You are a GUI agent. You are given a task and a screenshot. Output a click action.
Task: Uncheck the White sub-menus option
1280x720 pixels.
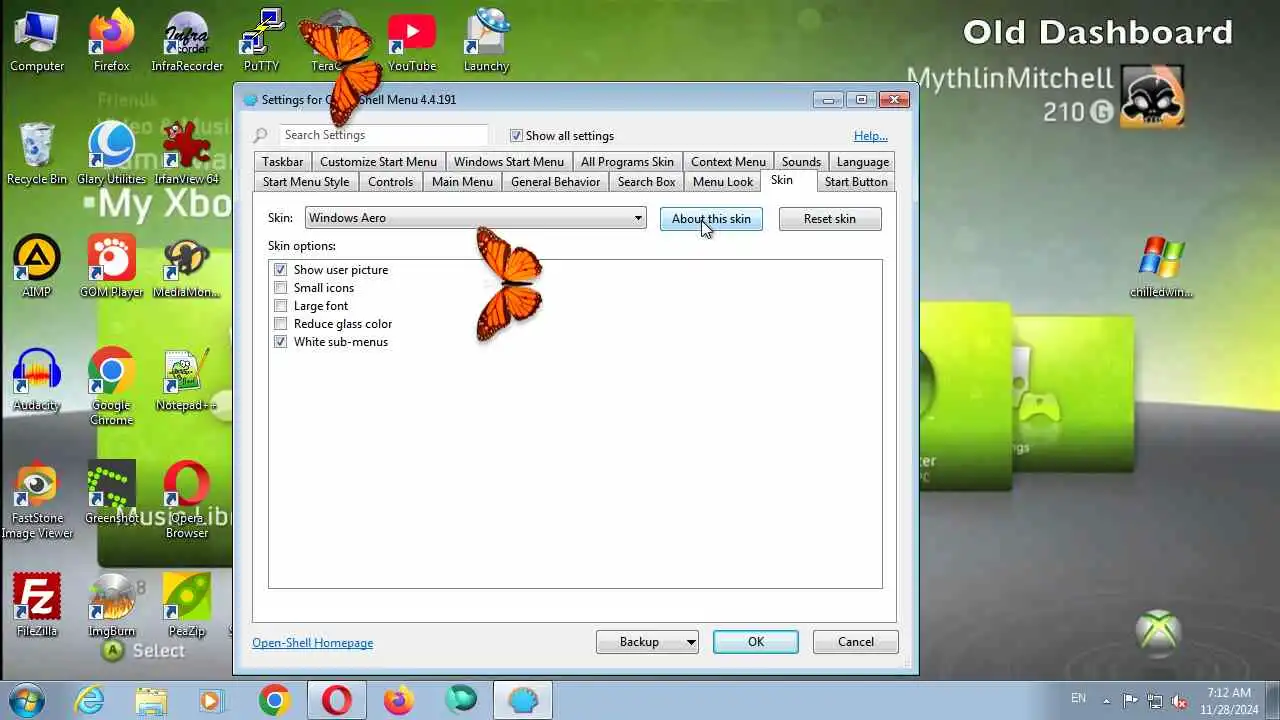pyautogui.click(x=281, y=342)
